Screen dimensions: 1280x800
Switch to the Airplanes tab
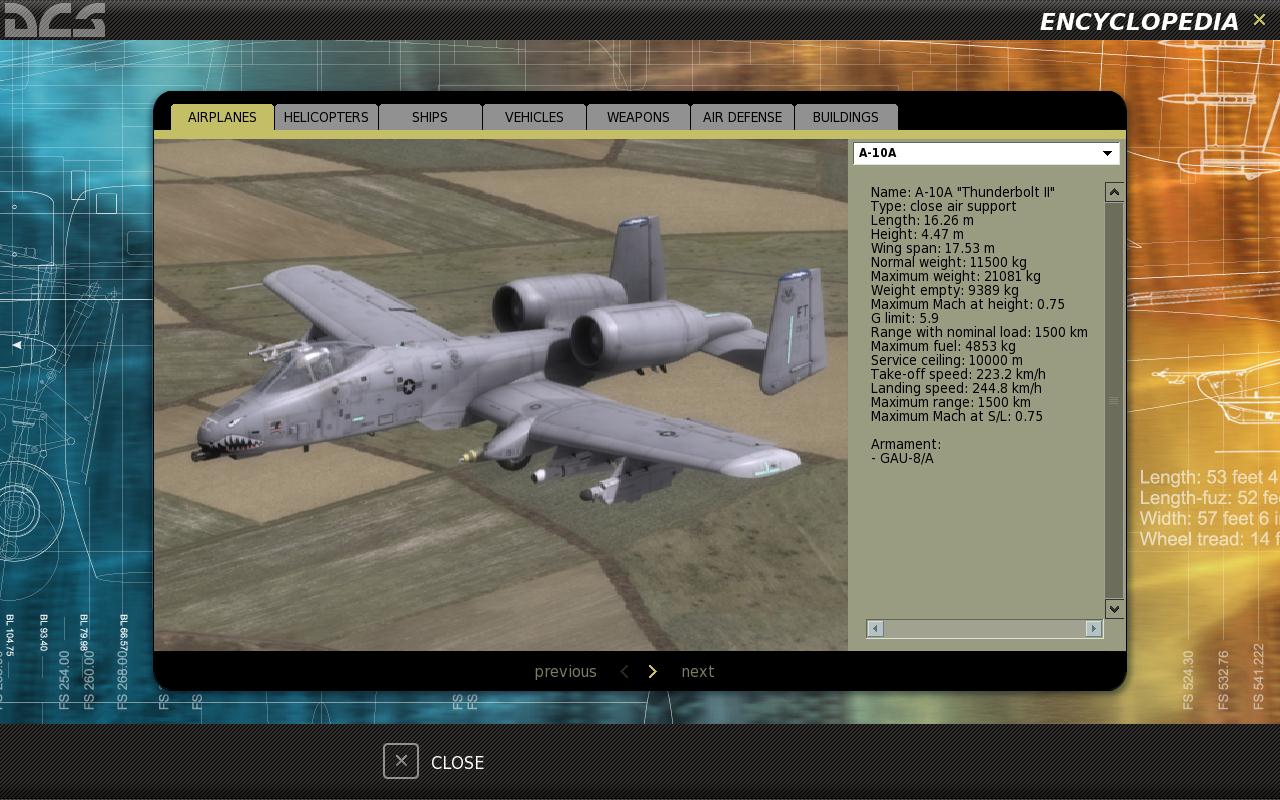[222, 117]
